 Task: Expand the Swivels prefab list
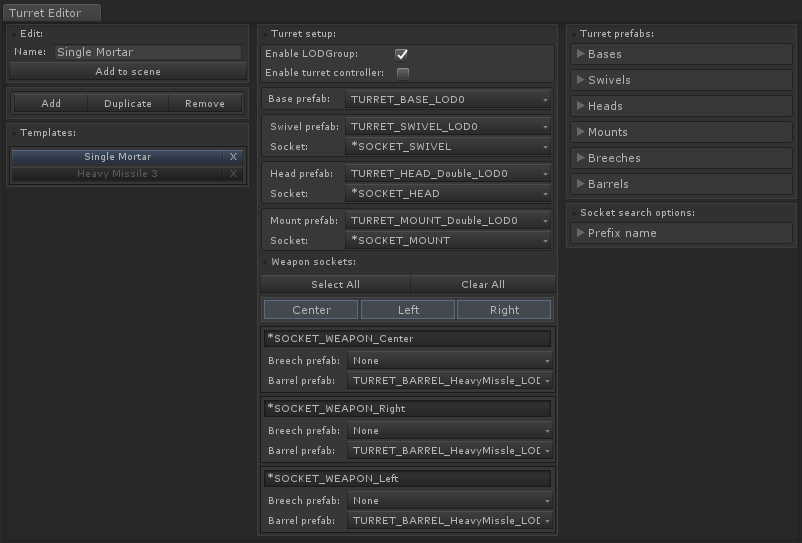point(681,80)
